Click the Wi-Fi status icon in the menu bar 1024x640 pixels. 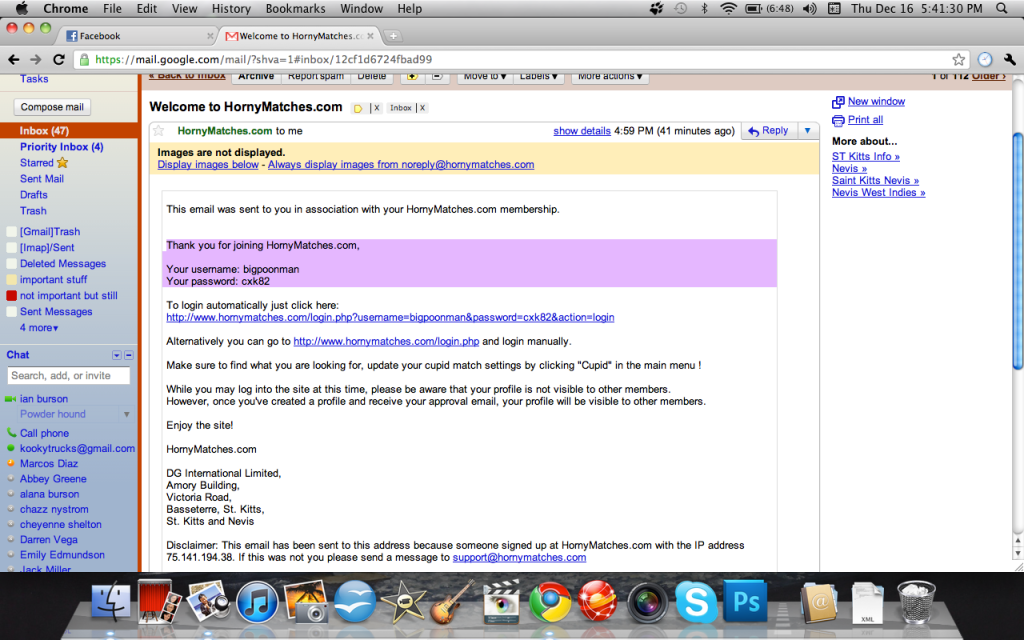728,8
